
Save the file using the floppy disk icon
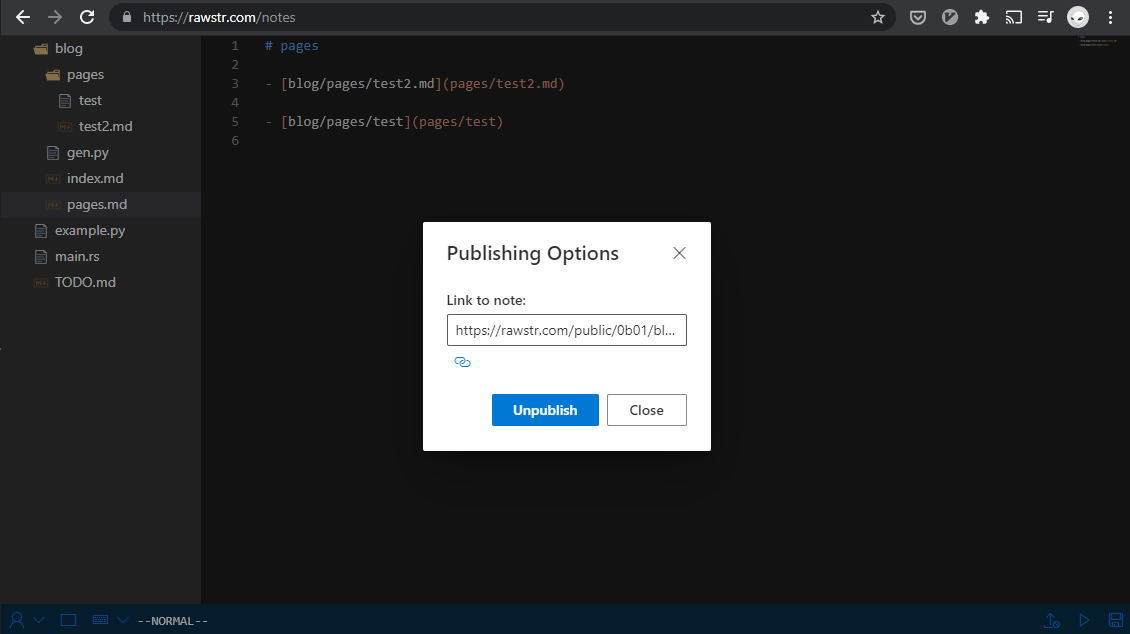tap(1115, 619)
